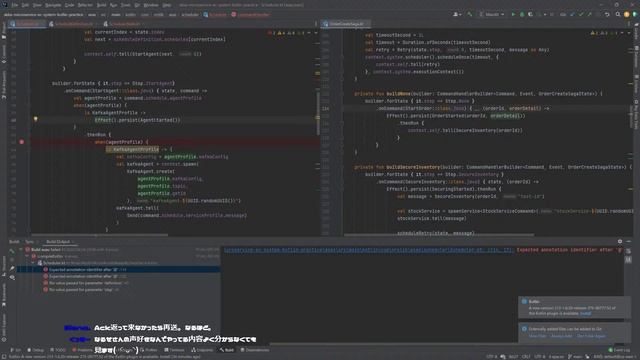The width and height of the screenshot is (640, 360).
Task: Start debugging with the bug icon
Action: point(522,14)
